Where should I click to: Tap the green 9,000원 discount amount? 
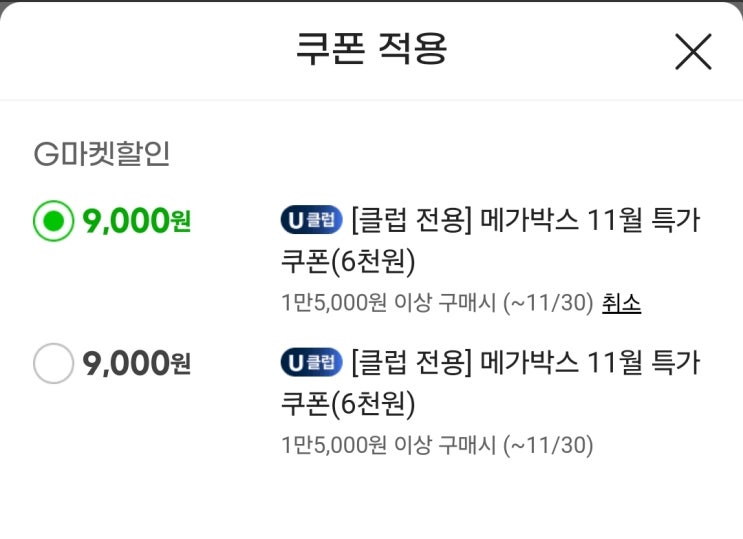tap(137, 221)
